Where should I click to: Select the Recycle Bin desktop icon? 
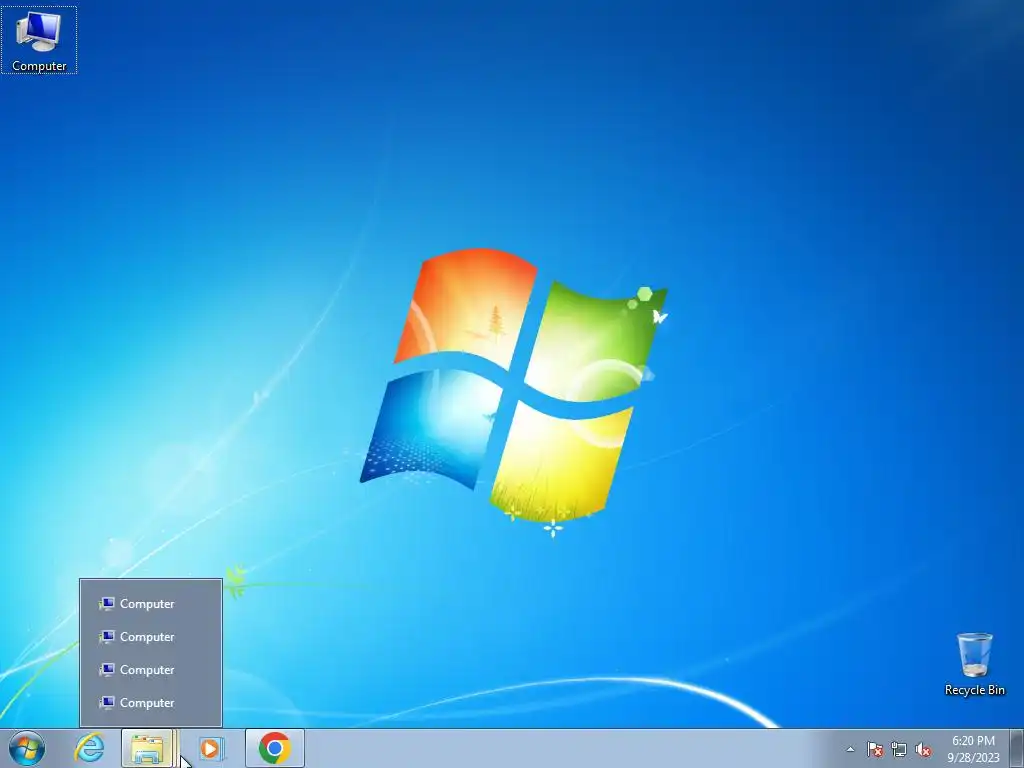pyautogui.click(x=974, y=664)
